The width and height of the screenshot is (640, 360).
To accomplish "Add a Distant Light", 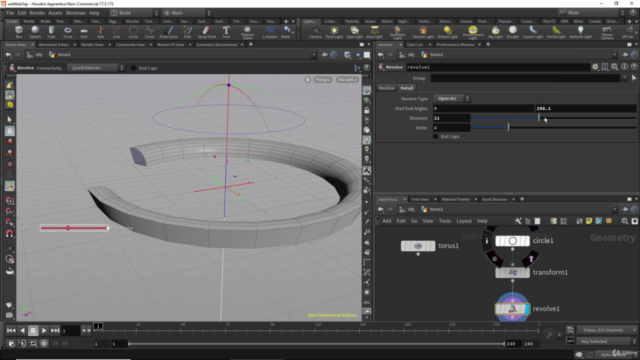I will click(448, 32).
